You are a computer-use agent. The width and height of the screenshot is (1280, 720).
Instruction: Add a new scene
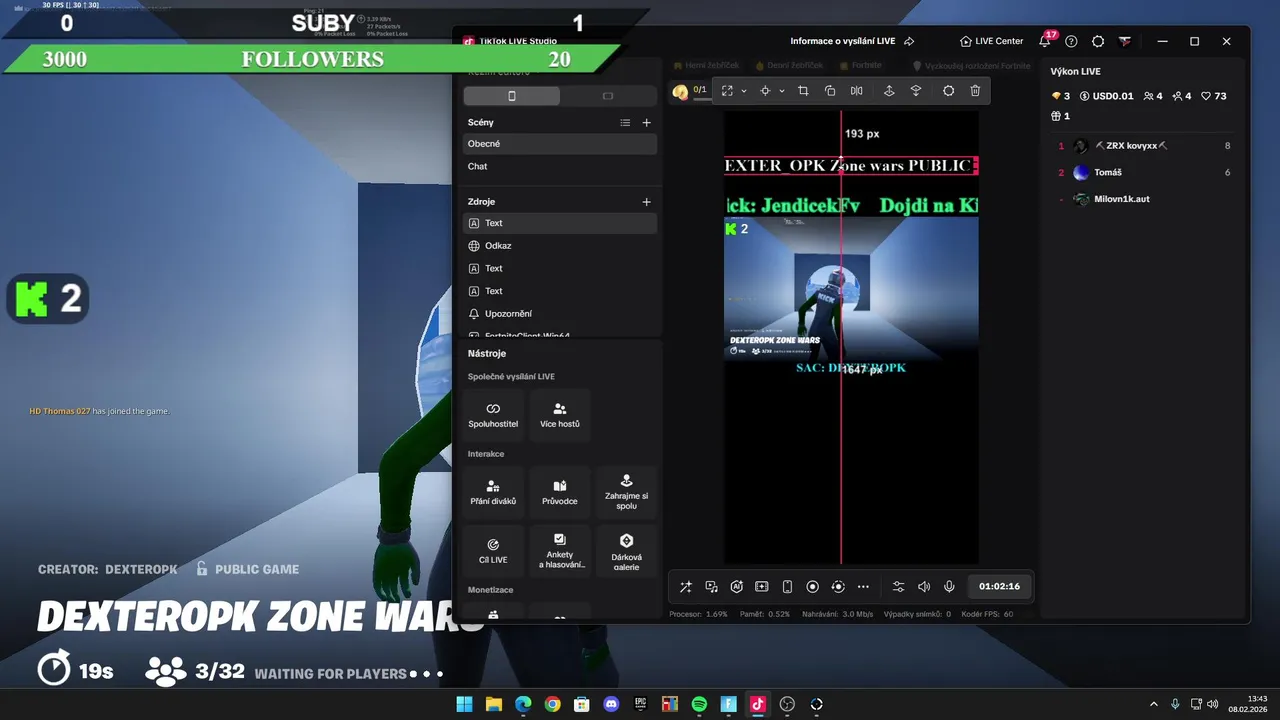pos(646,123)
